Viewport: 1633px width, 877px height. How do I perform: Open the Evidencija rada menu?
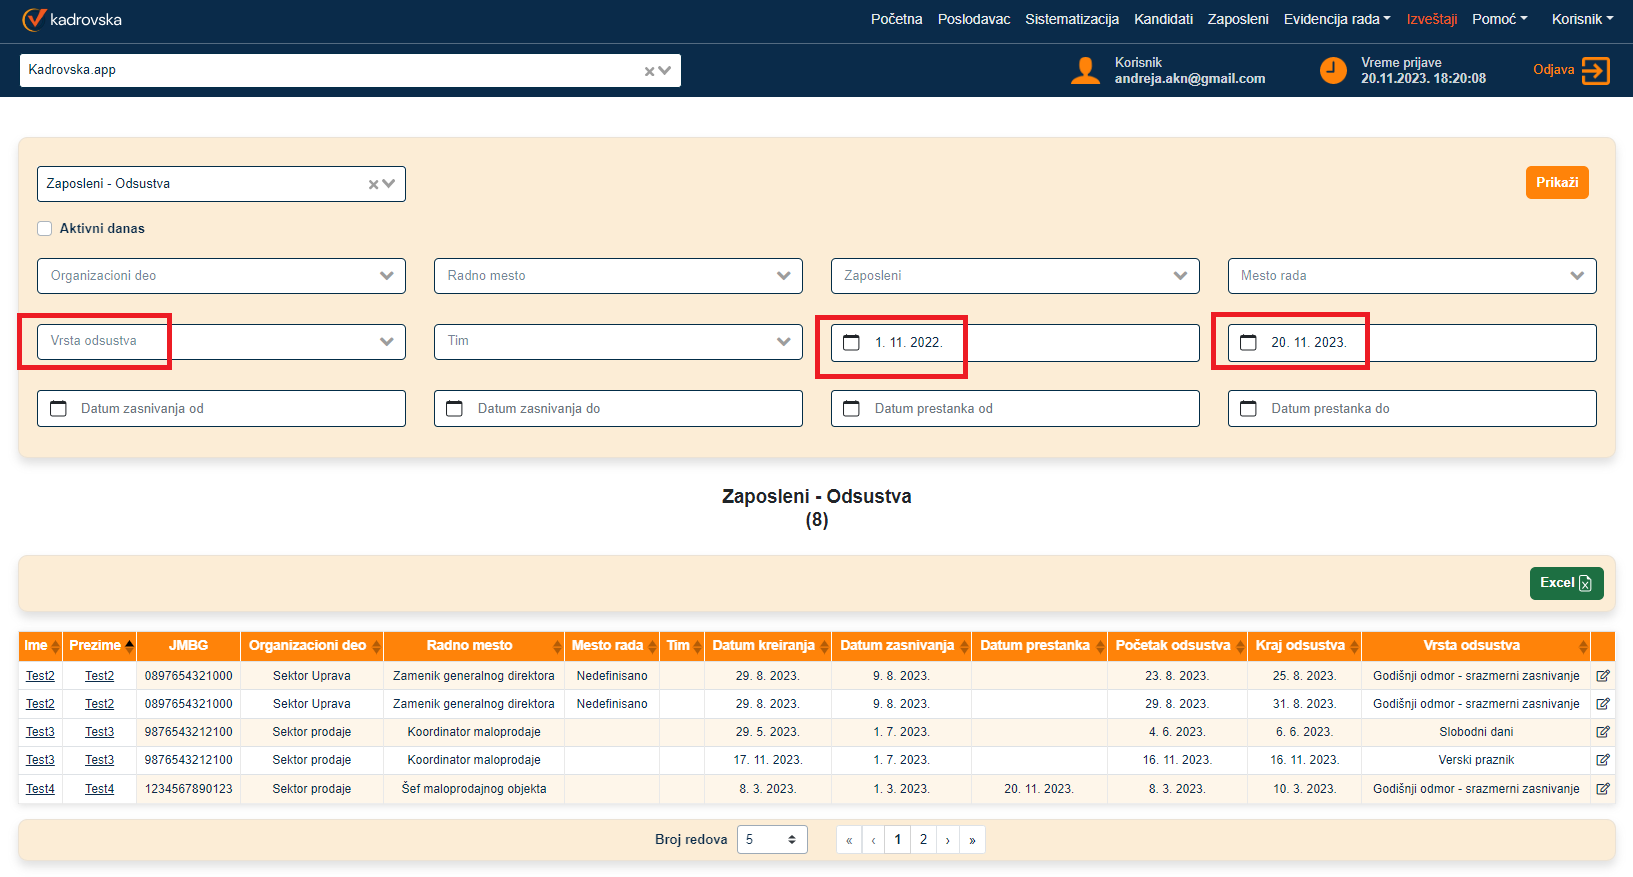[x=1336, y=19]
